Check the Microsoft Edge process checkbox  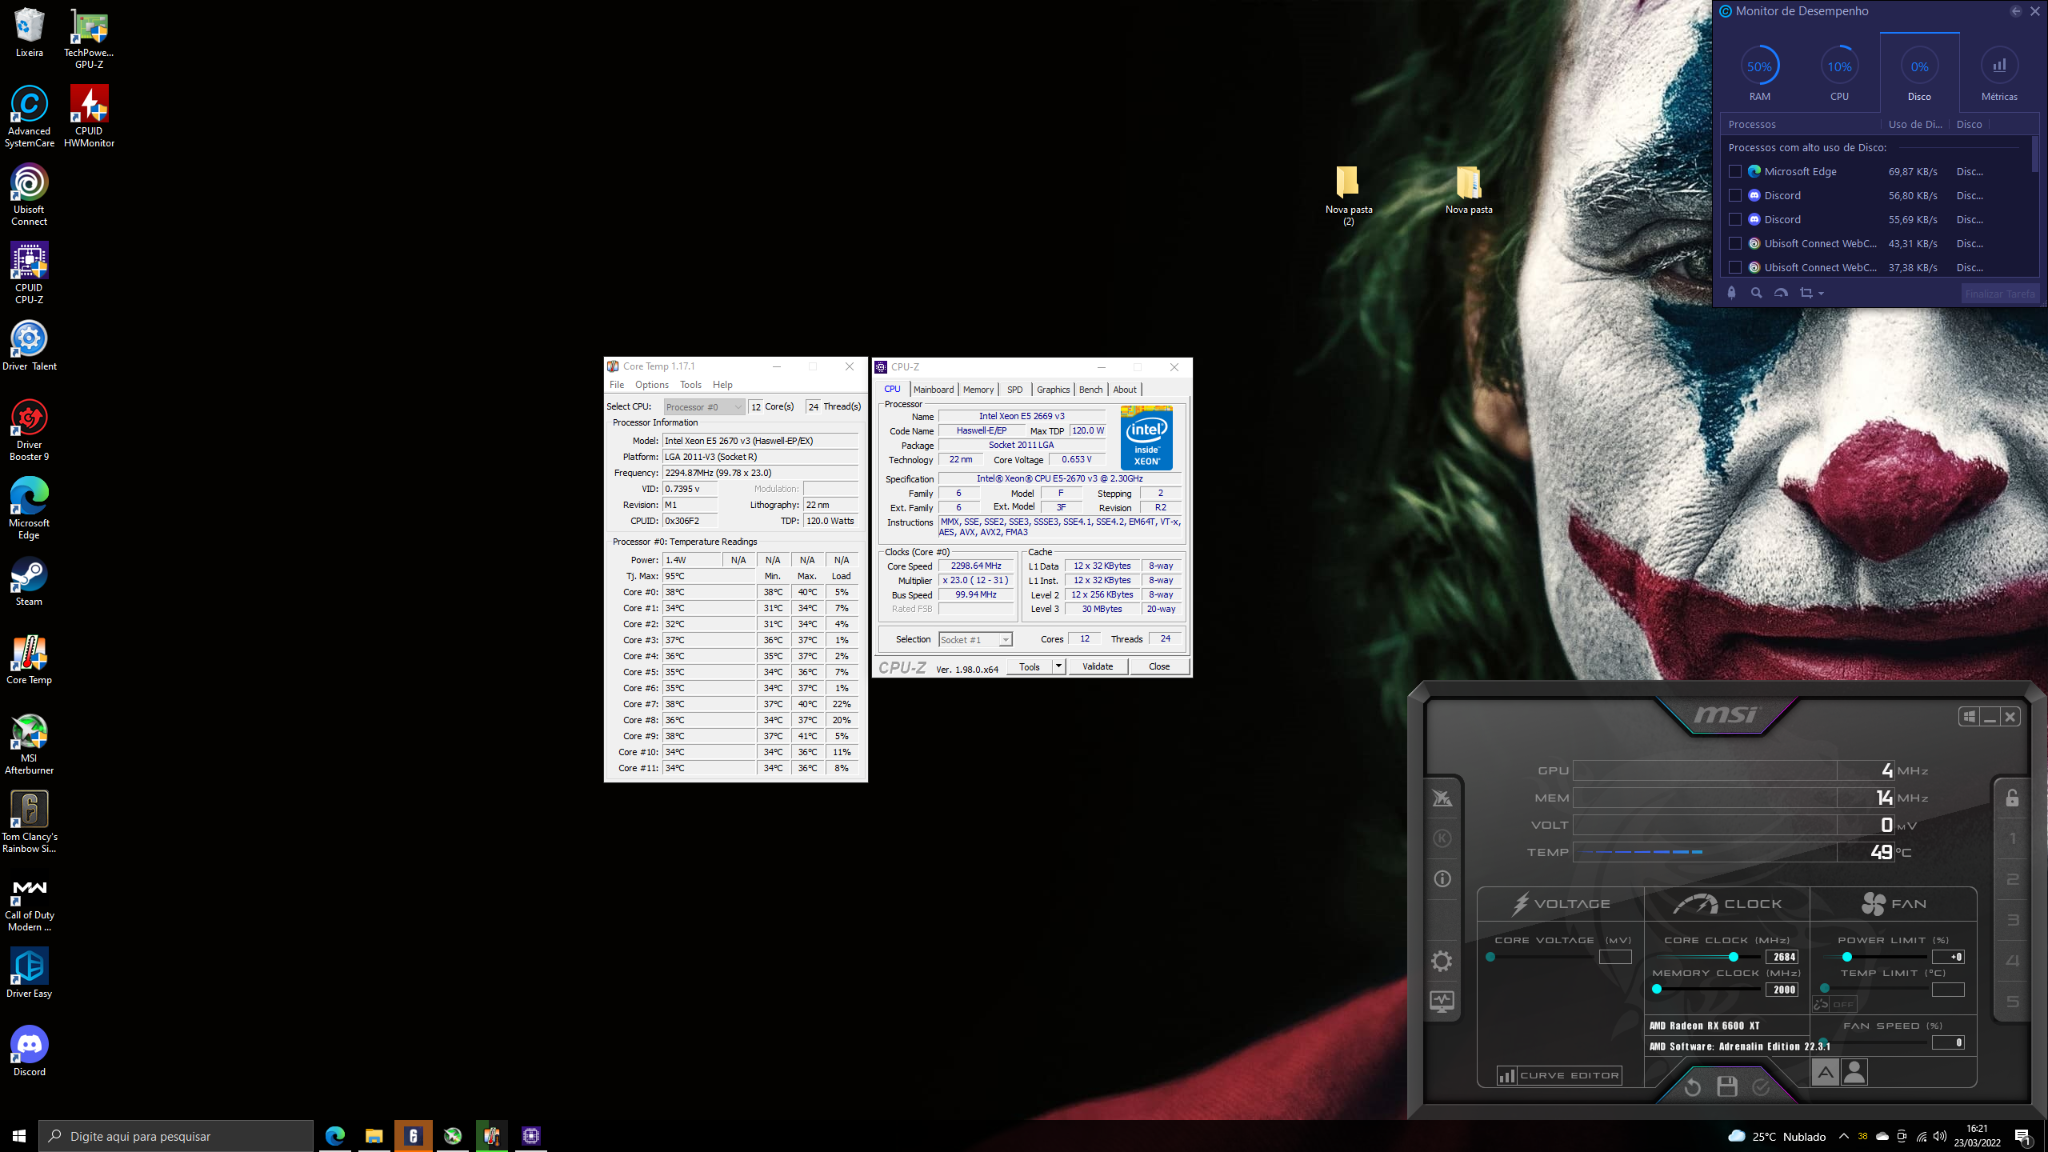[x=1735, y=171]
